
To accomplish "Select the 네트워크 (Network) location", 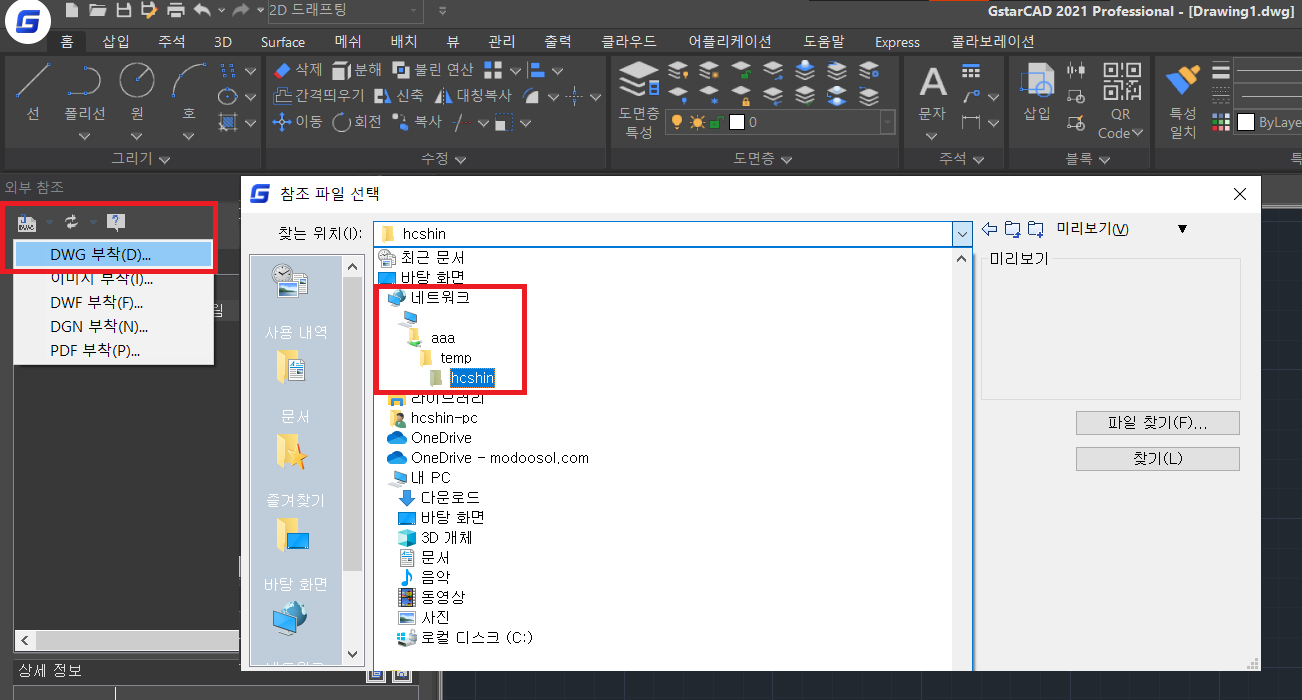I will (x=430, y=297).
